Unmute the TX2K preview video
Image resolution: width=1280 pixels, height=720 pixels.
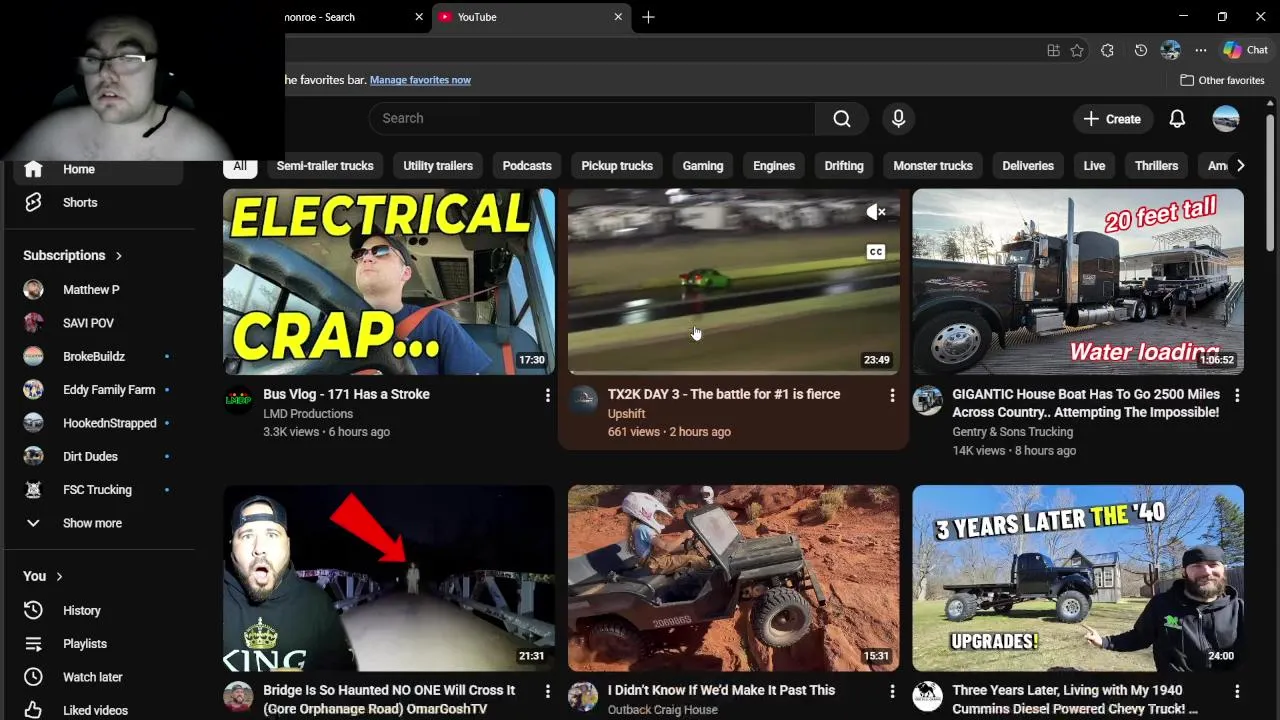(876, 212)
